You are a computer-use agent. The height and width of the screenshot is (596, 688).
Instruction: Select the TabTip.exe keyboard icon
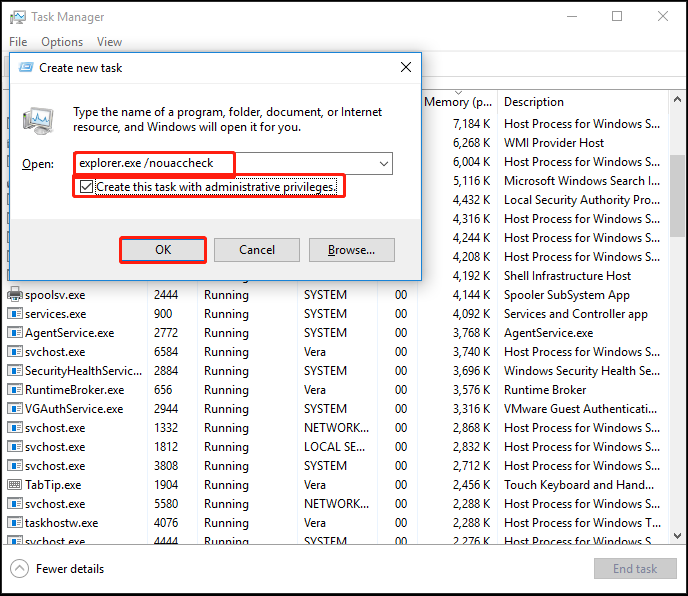(x=14, y=485)
